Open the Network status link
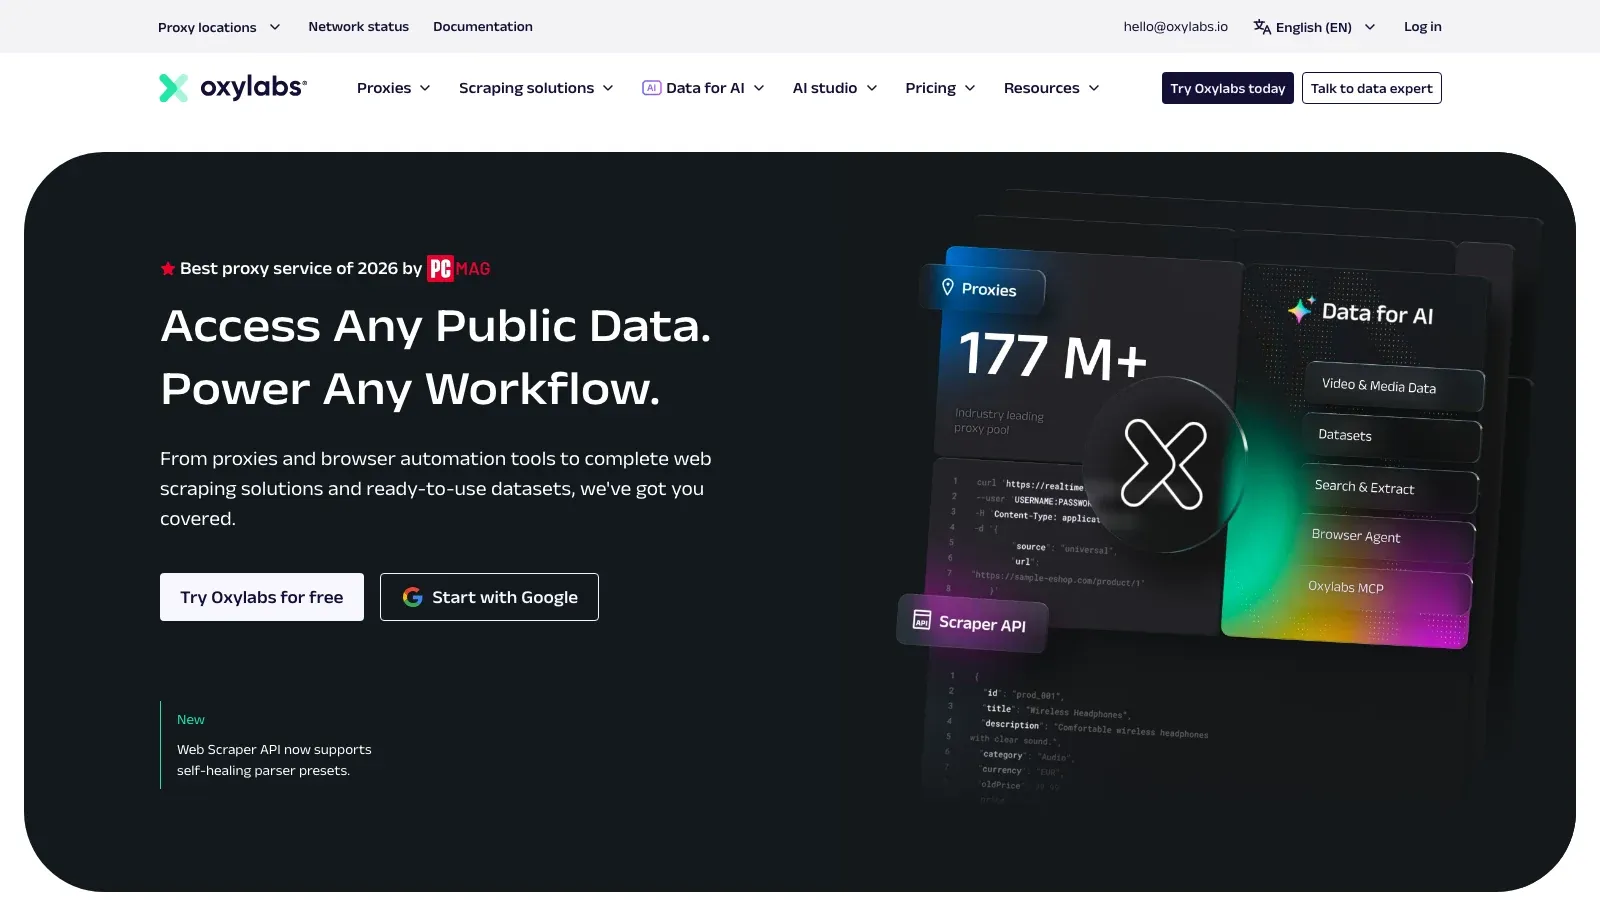The width and height of the screenshot is (1600, 900). tap(358, 27)
